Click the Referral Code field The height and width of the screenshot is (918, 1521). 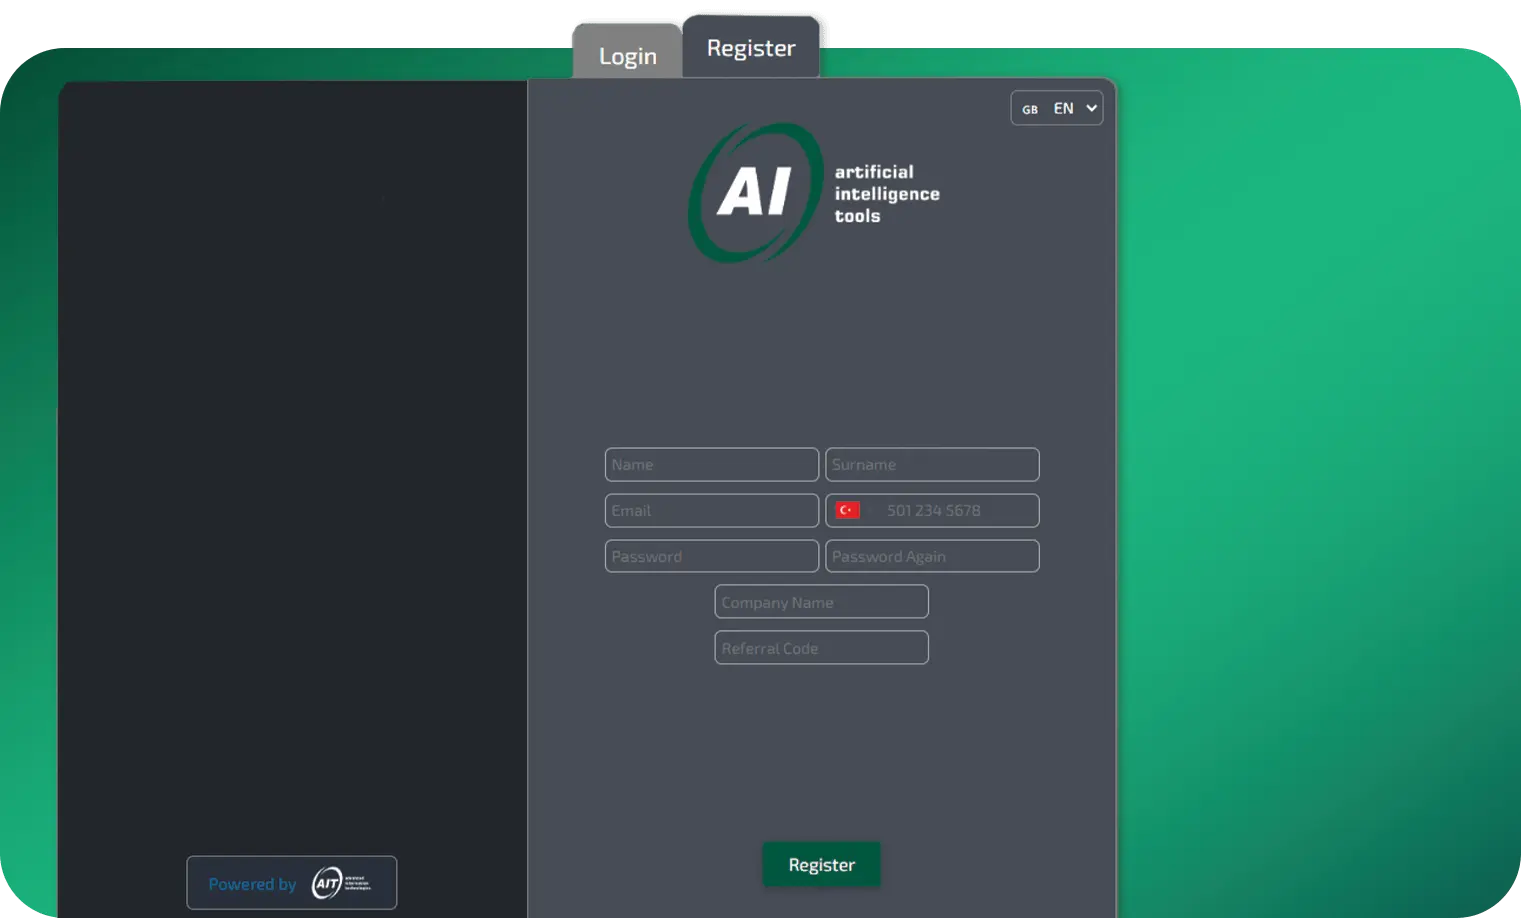pyautogui.click(x=822, y=649)
